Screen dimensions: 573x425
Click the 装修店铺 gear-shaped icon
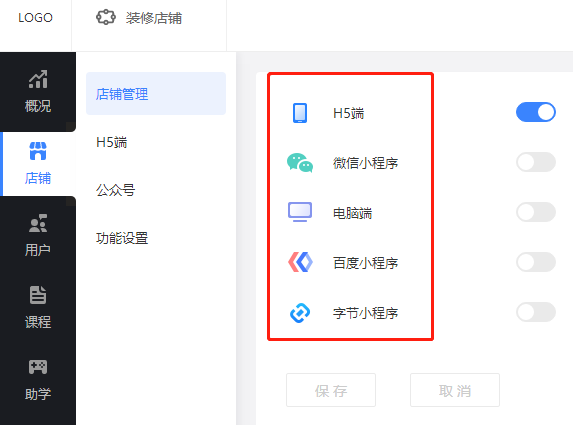click(106, 17)
